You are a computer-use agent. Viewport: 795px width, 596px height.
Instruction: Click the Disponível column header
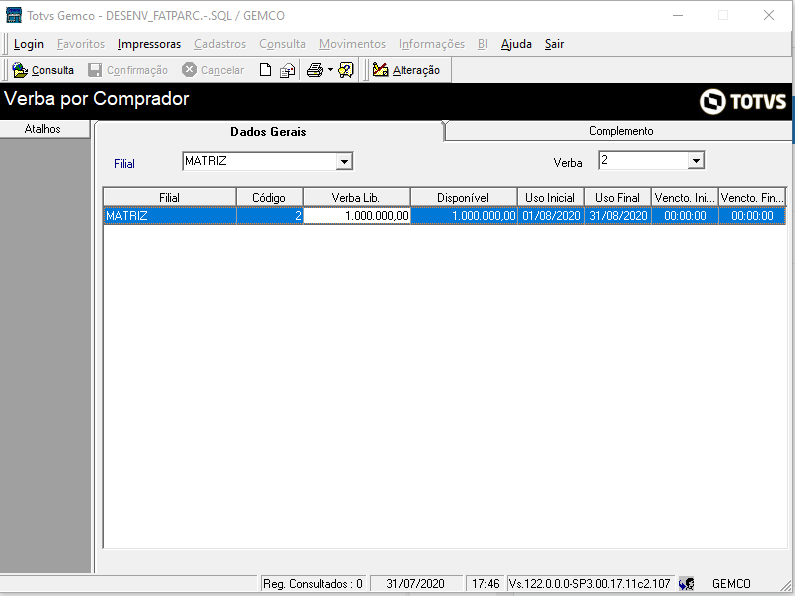pos(463,197)
